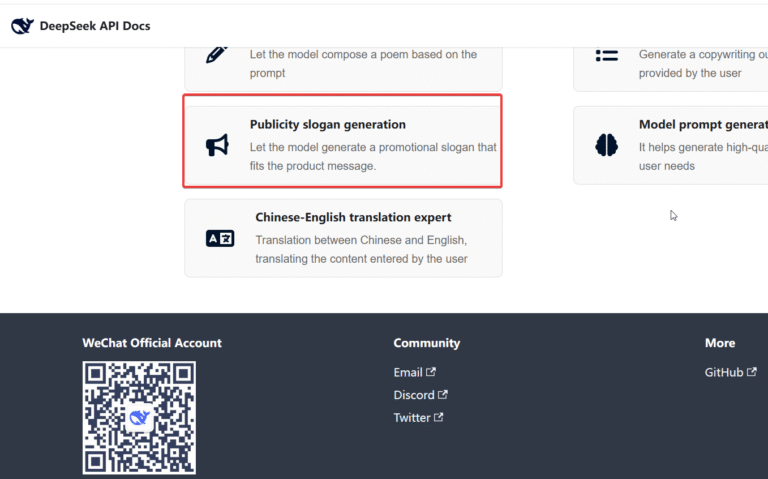Click the external-link arrow icon beside Email
The image size is (768, 479).
431,372
